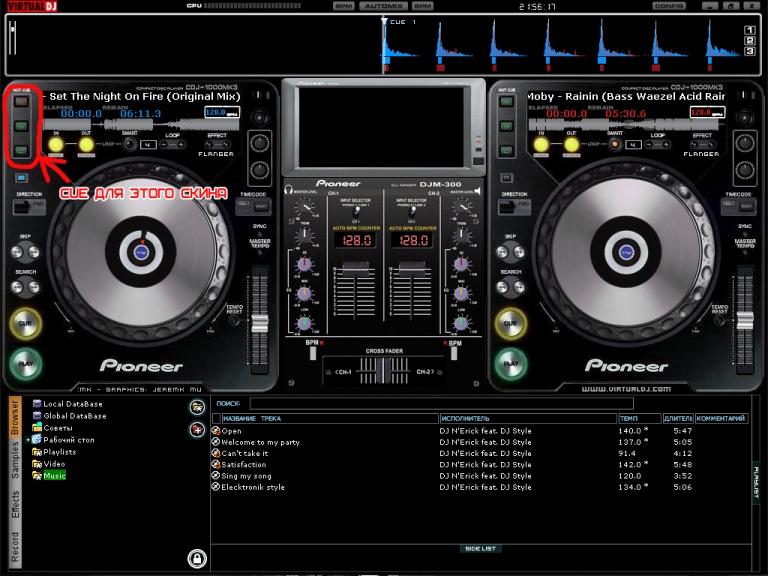
Task: Select track 'Elecktronik style'
Action: pyautogui.click(x=253, y=487)
